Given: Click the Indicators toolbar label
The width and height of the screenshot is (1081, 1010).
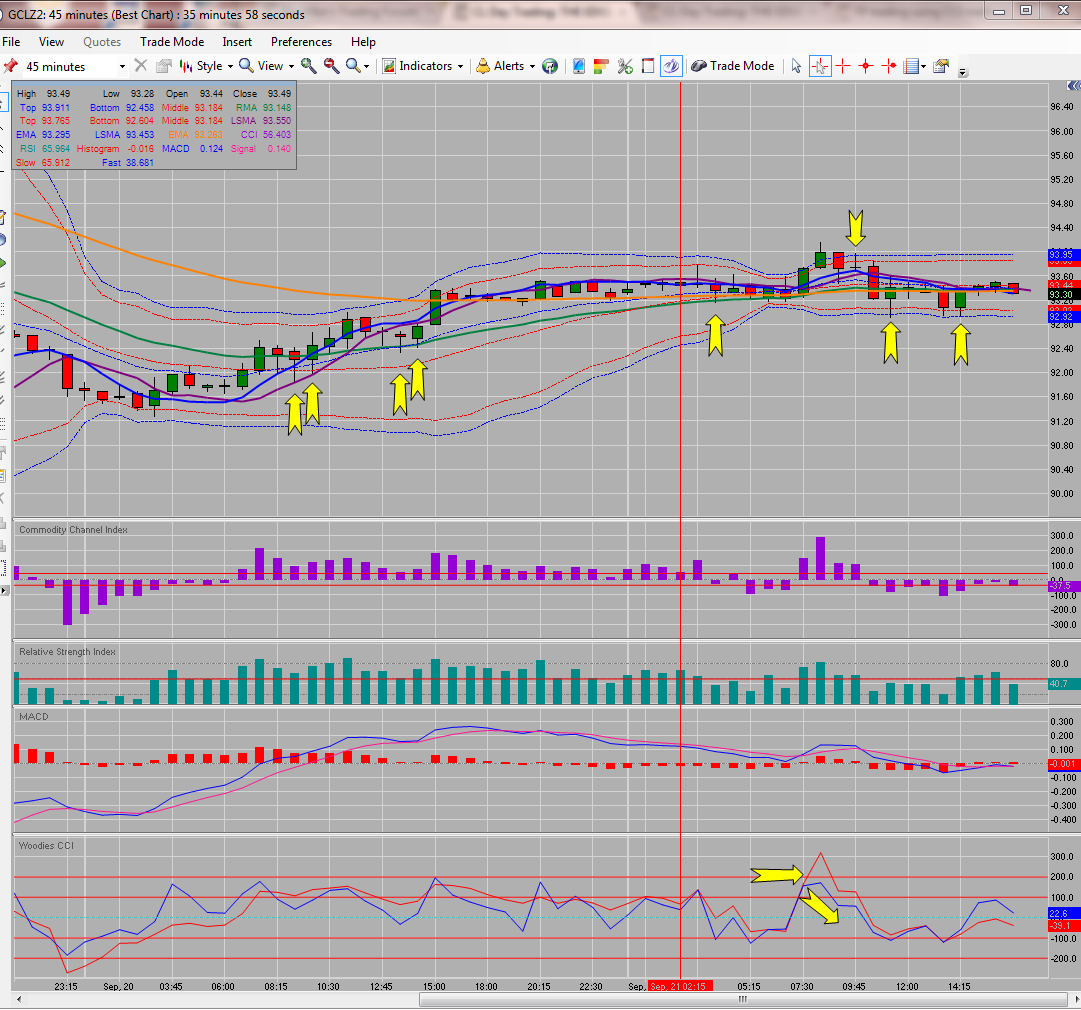Looking at the screenshot, I should coord(425,65).
